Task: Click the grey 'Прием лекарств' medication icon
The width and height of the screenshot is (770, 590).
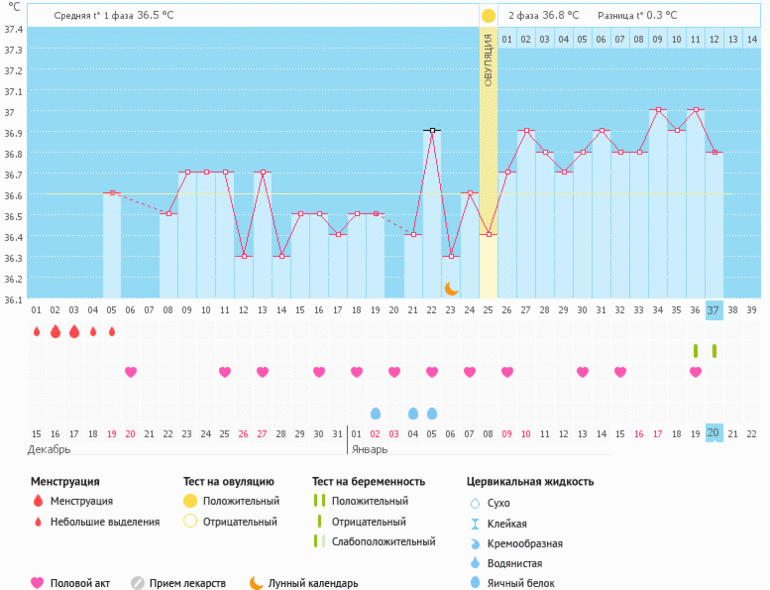Action: pos(138,583)
